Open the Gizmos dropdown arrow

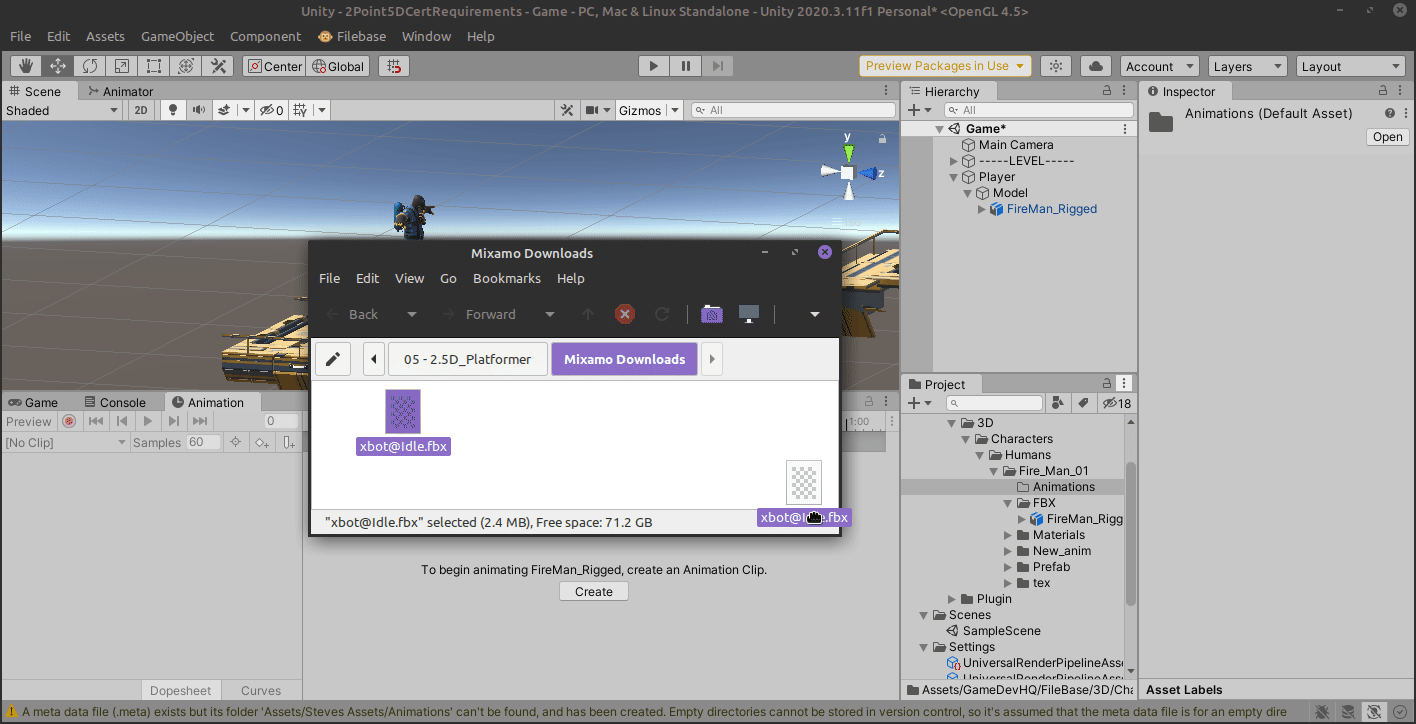click(x=675, y=110)
